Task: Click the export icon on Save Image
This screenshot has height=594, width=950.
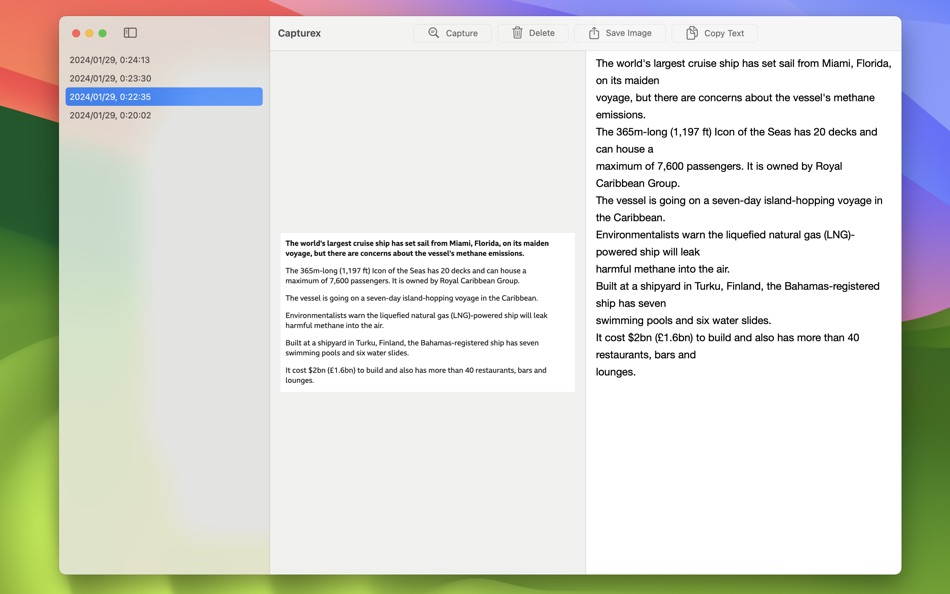Action: 596,32
